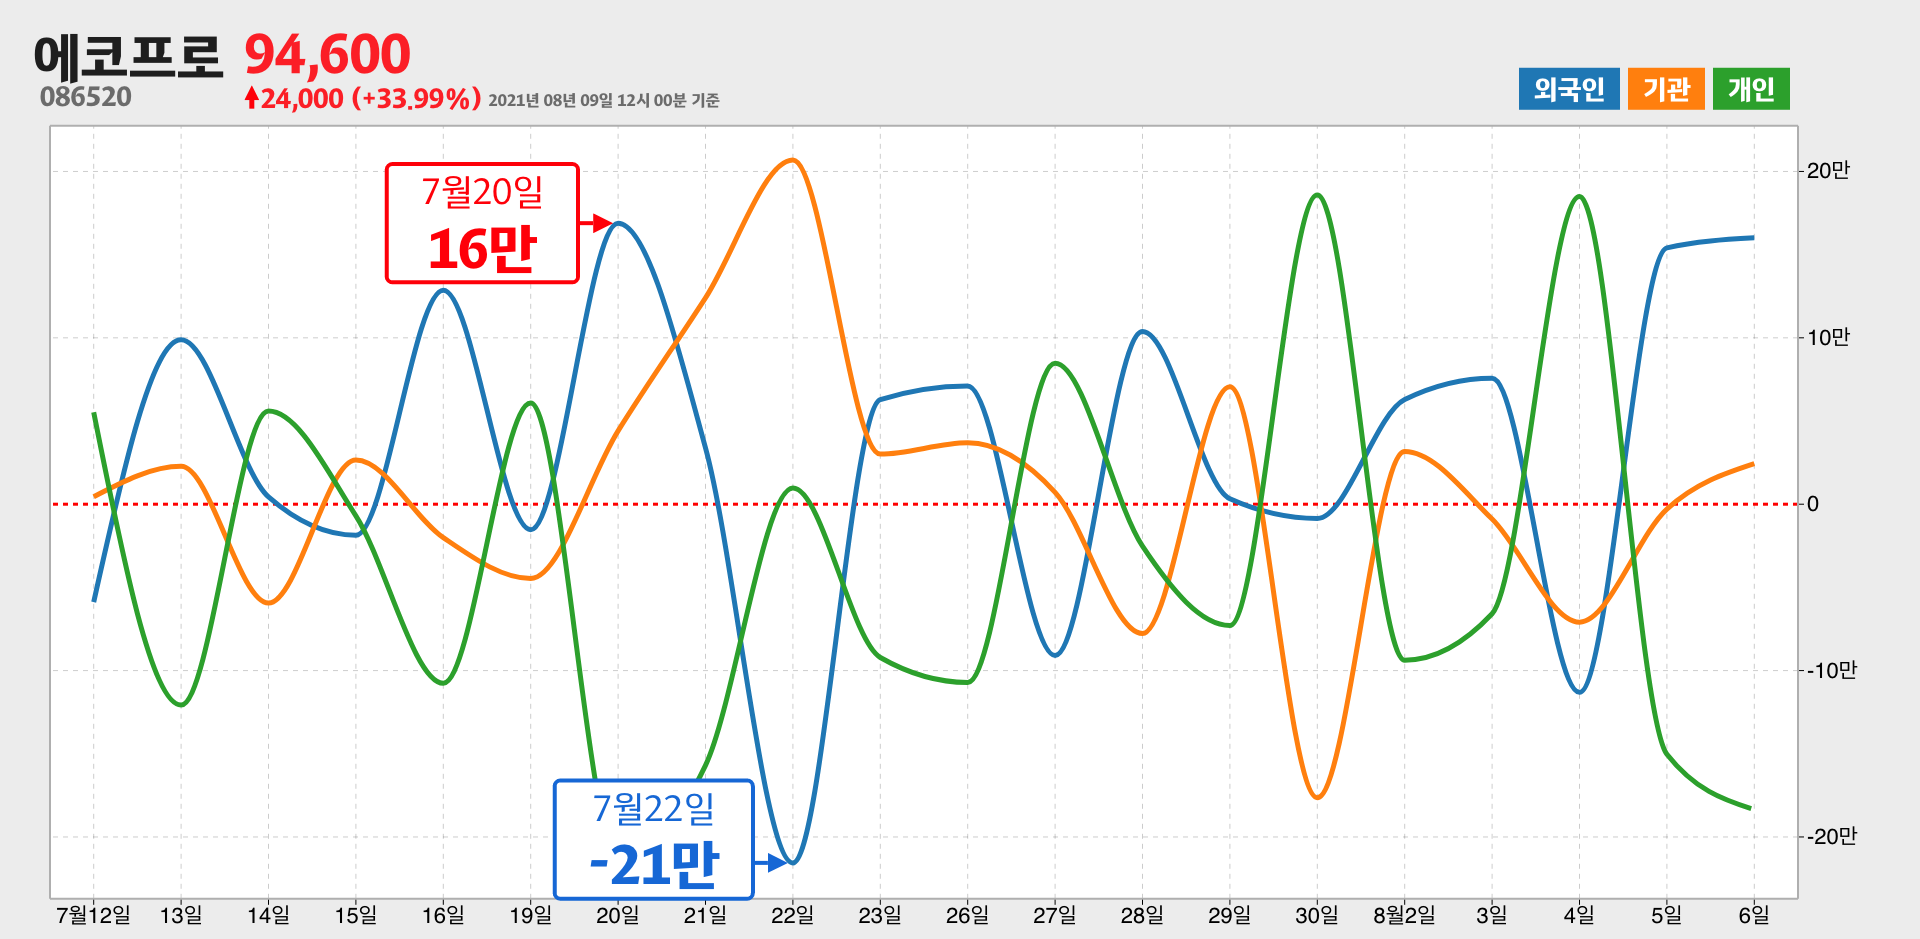Click the current price 94,600
The width and height of the screenshot is (1920, 939).
[x=327, y=54]
